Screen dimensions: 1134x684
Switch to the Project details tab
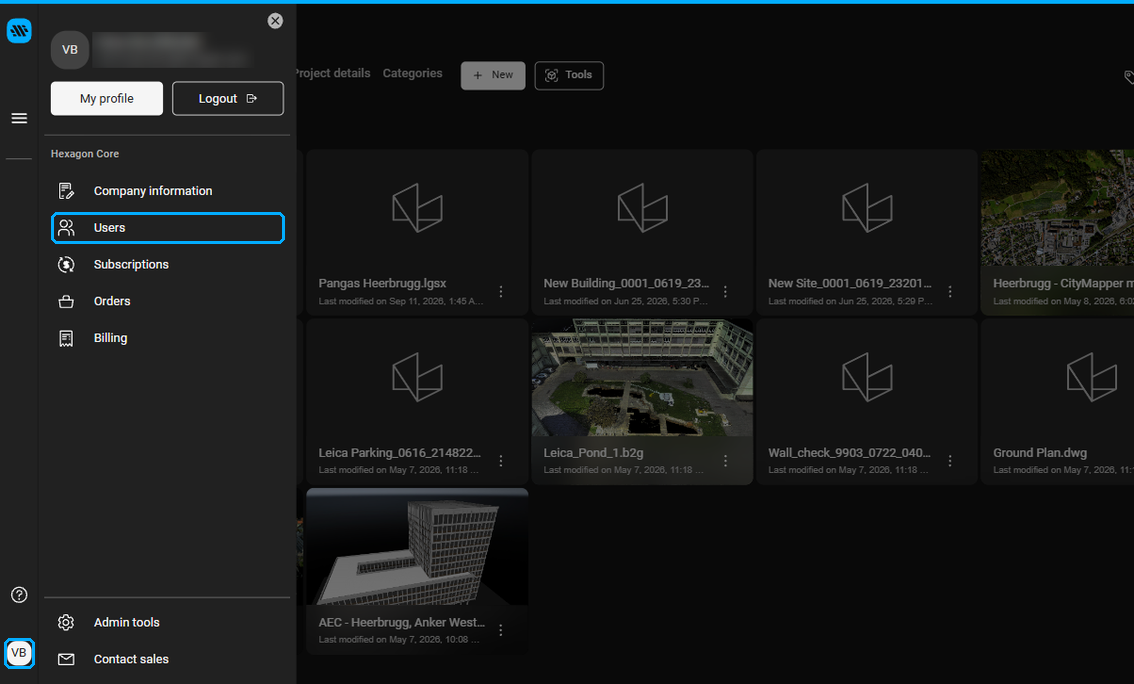pyautogui.click(x=333, y=73)
